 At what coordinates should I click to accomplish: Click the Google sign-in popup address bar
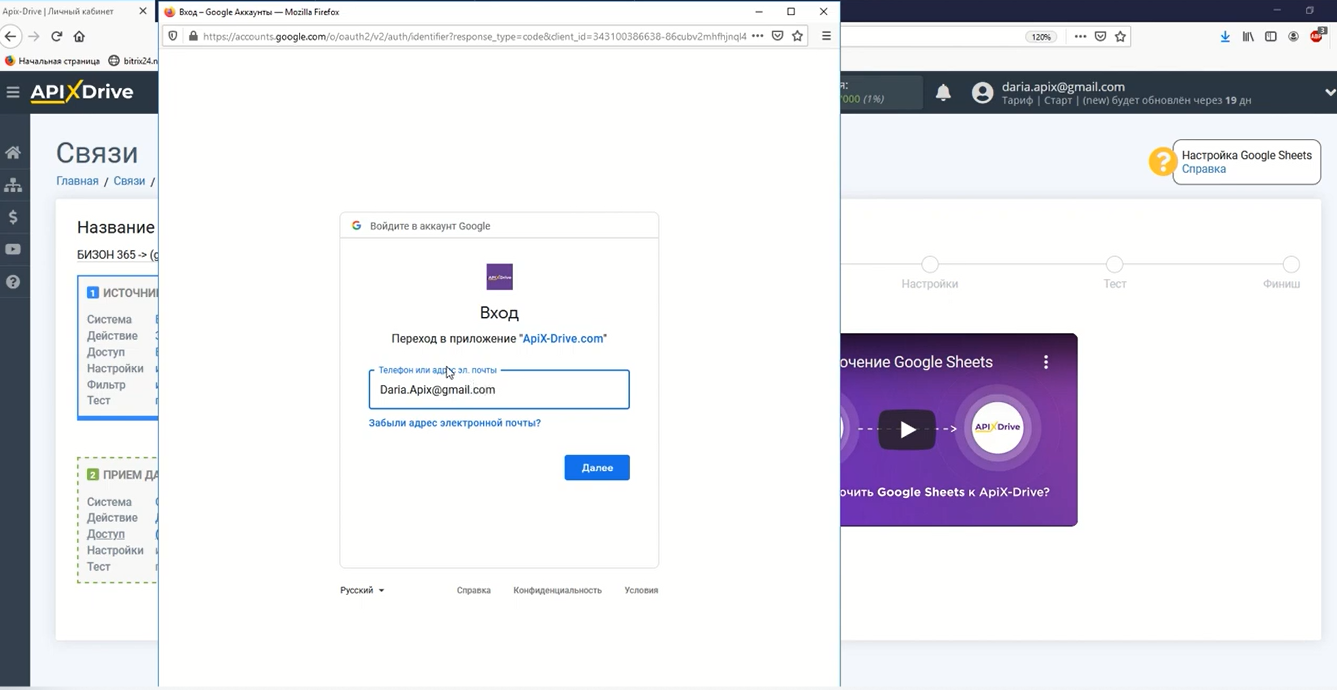(x=475, y=36)
